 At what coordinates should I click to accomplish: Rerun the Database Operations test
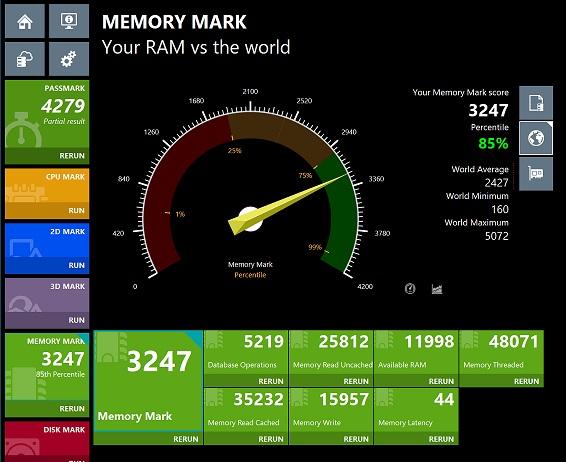point(271,381)
